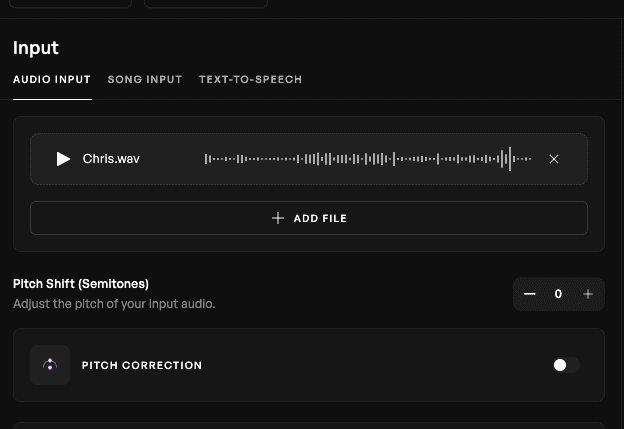Viewport: 624px width, 429px height.
Task: Open the Text-to-Speech tab
Action: coord(250,80)
